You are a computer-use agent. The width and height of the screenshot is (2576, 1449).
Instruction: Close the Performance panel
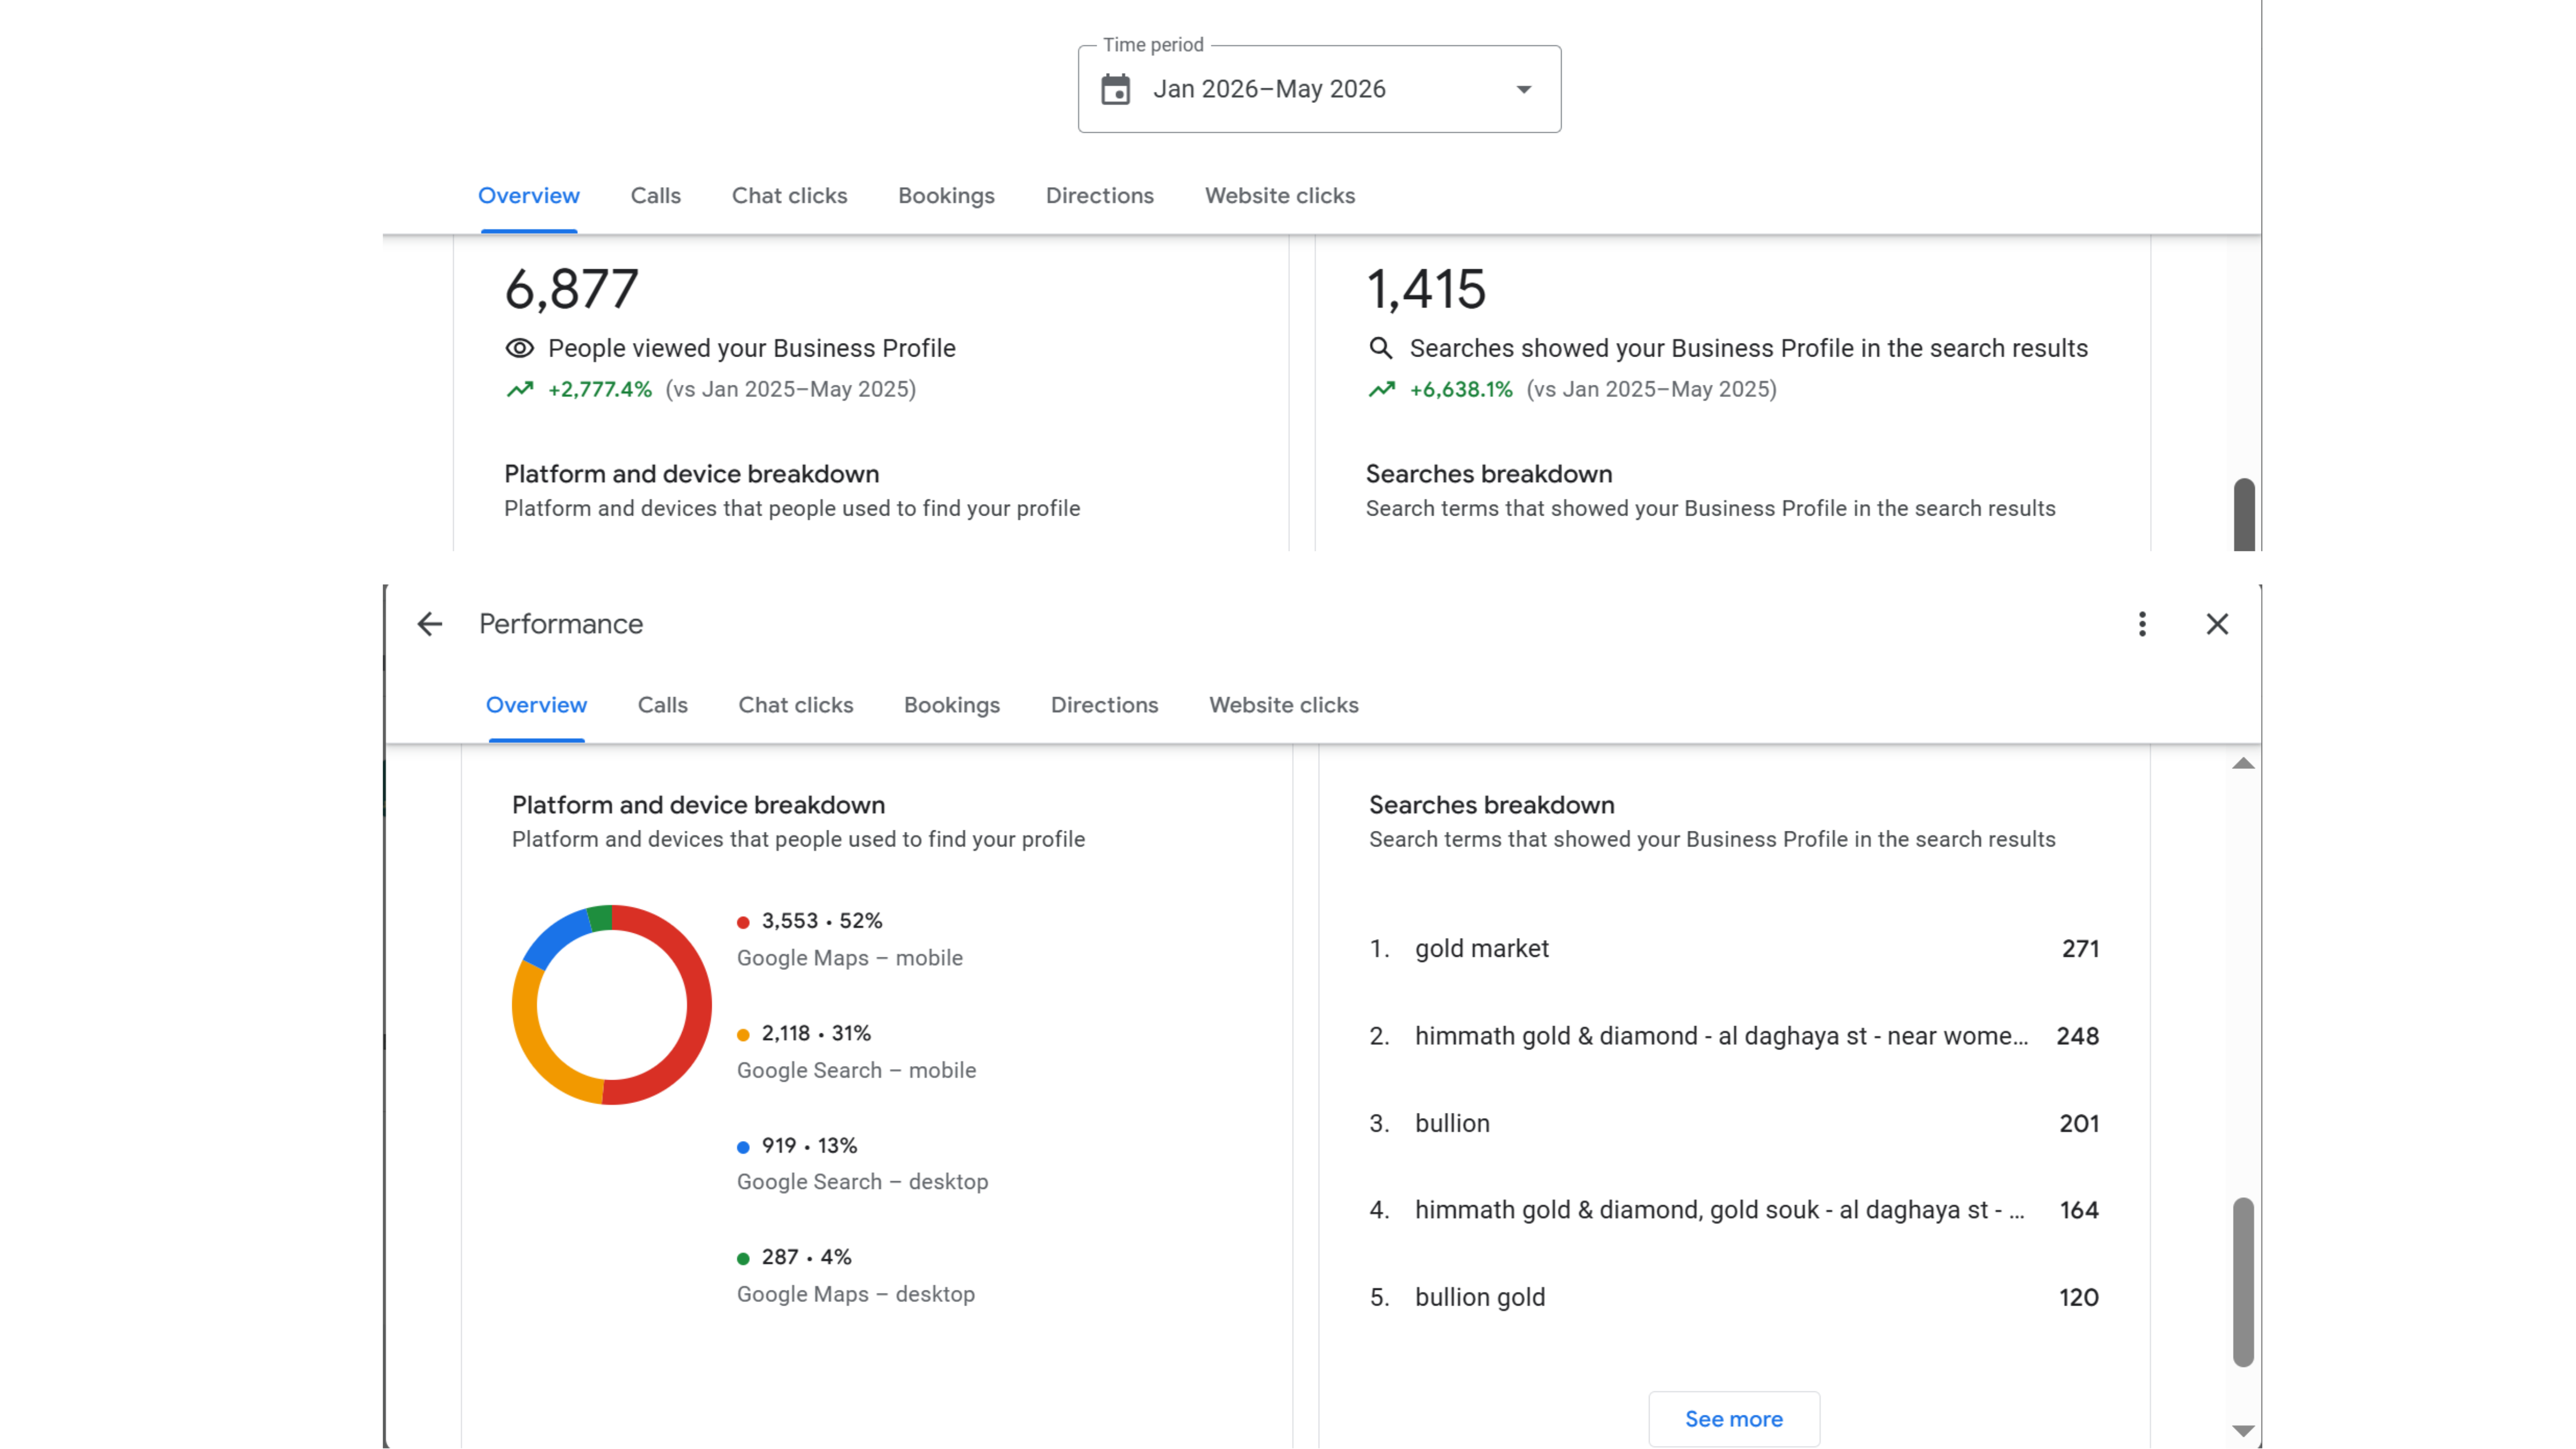2217,624
